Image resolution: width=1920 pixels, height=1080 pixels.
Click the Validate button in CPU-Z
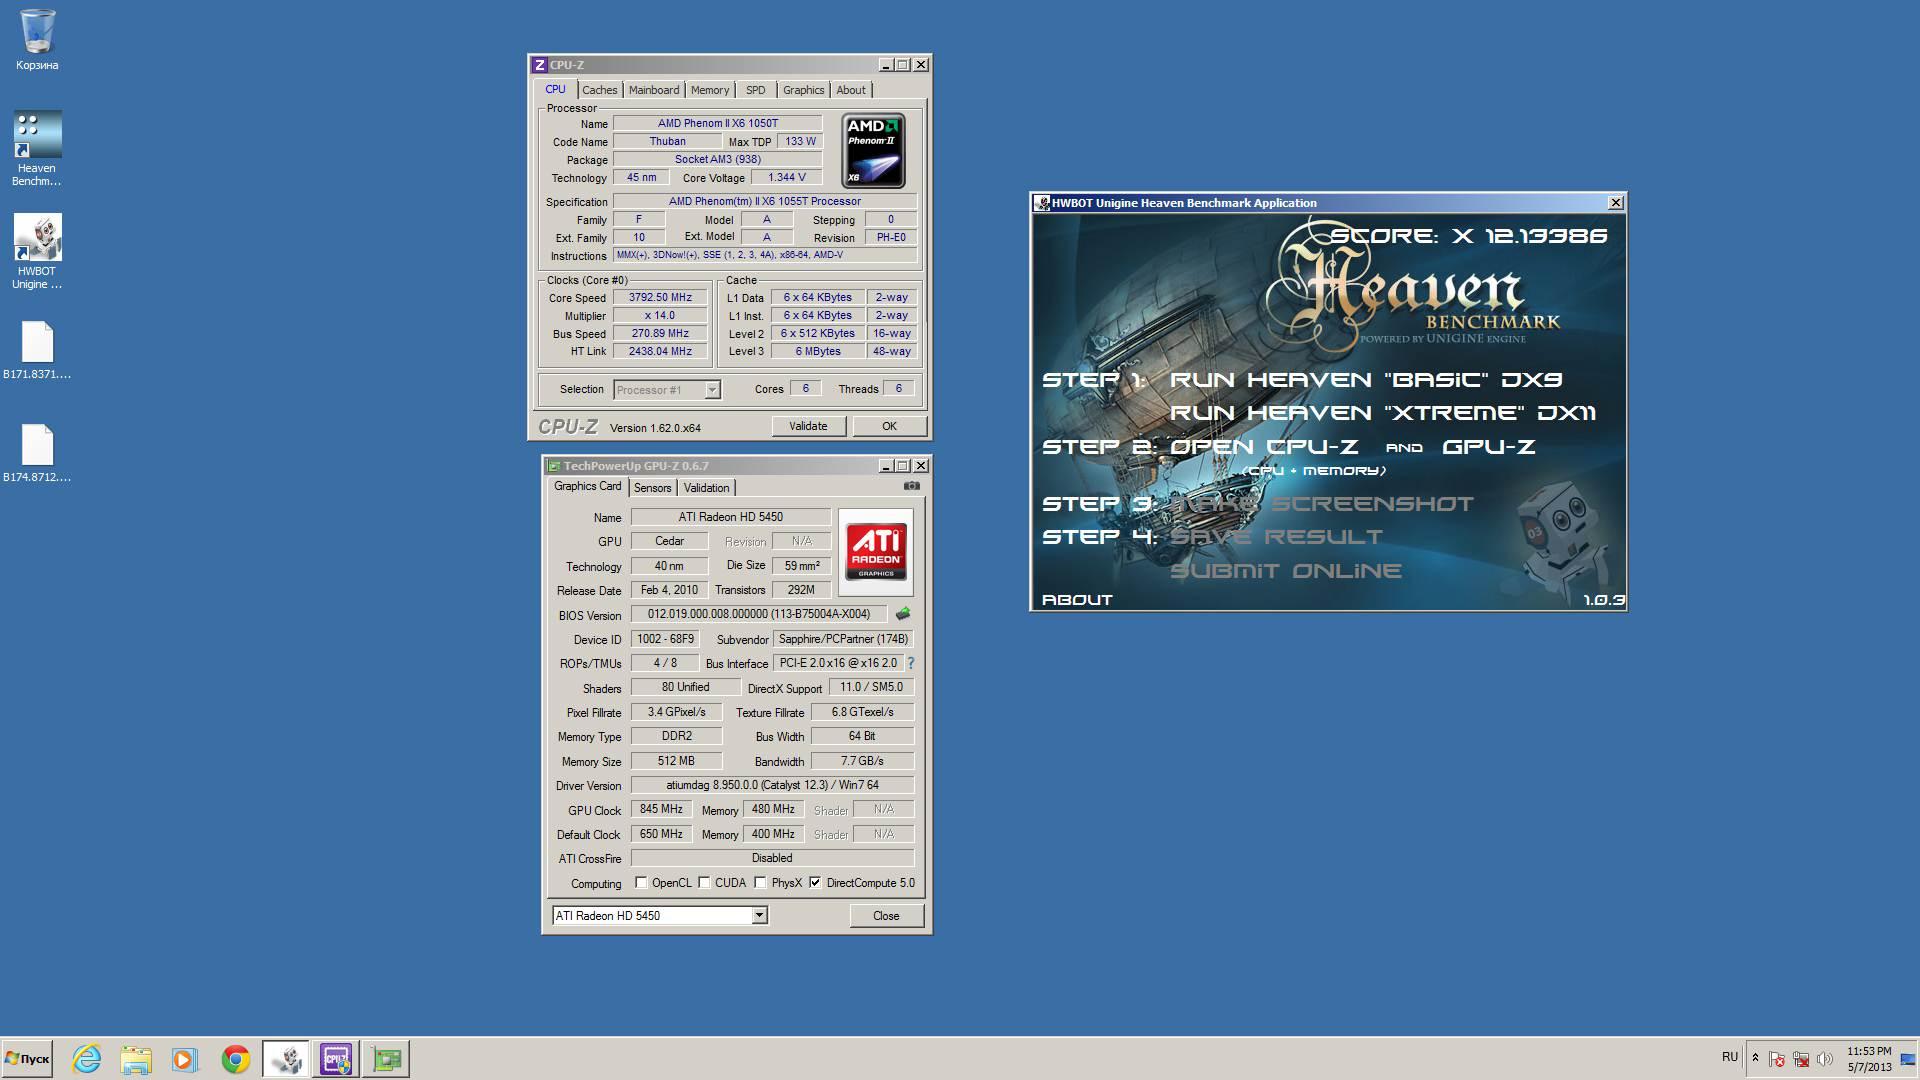[x=808, y=426]
